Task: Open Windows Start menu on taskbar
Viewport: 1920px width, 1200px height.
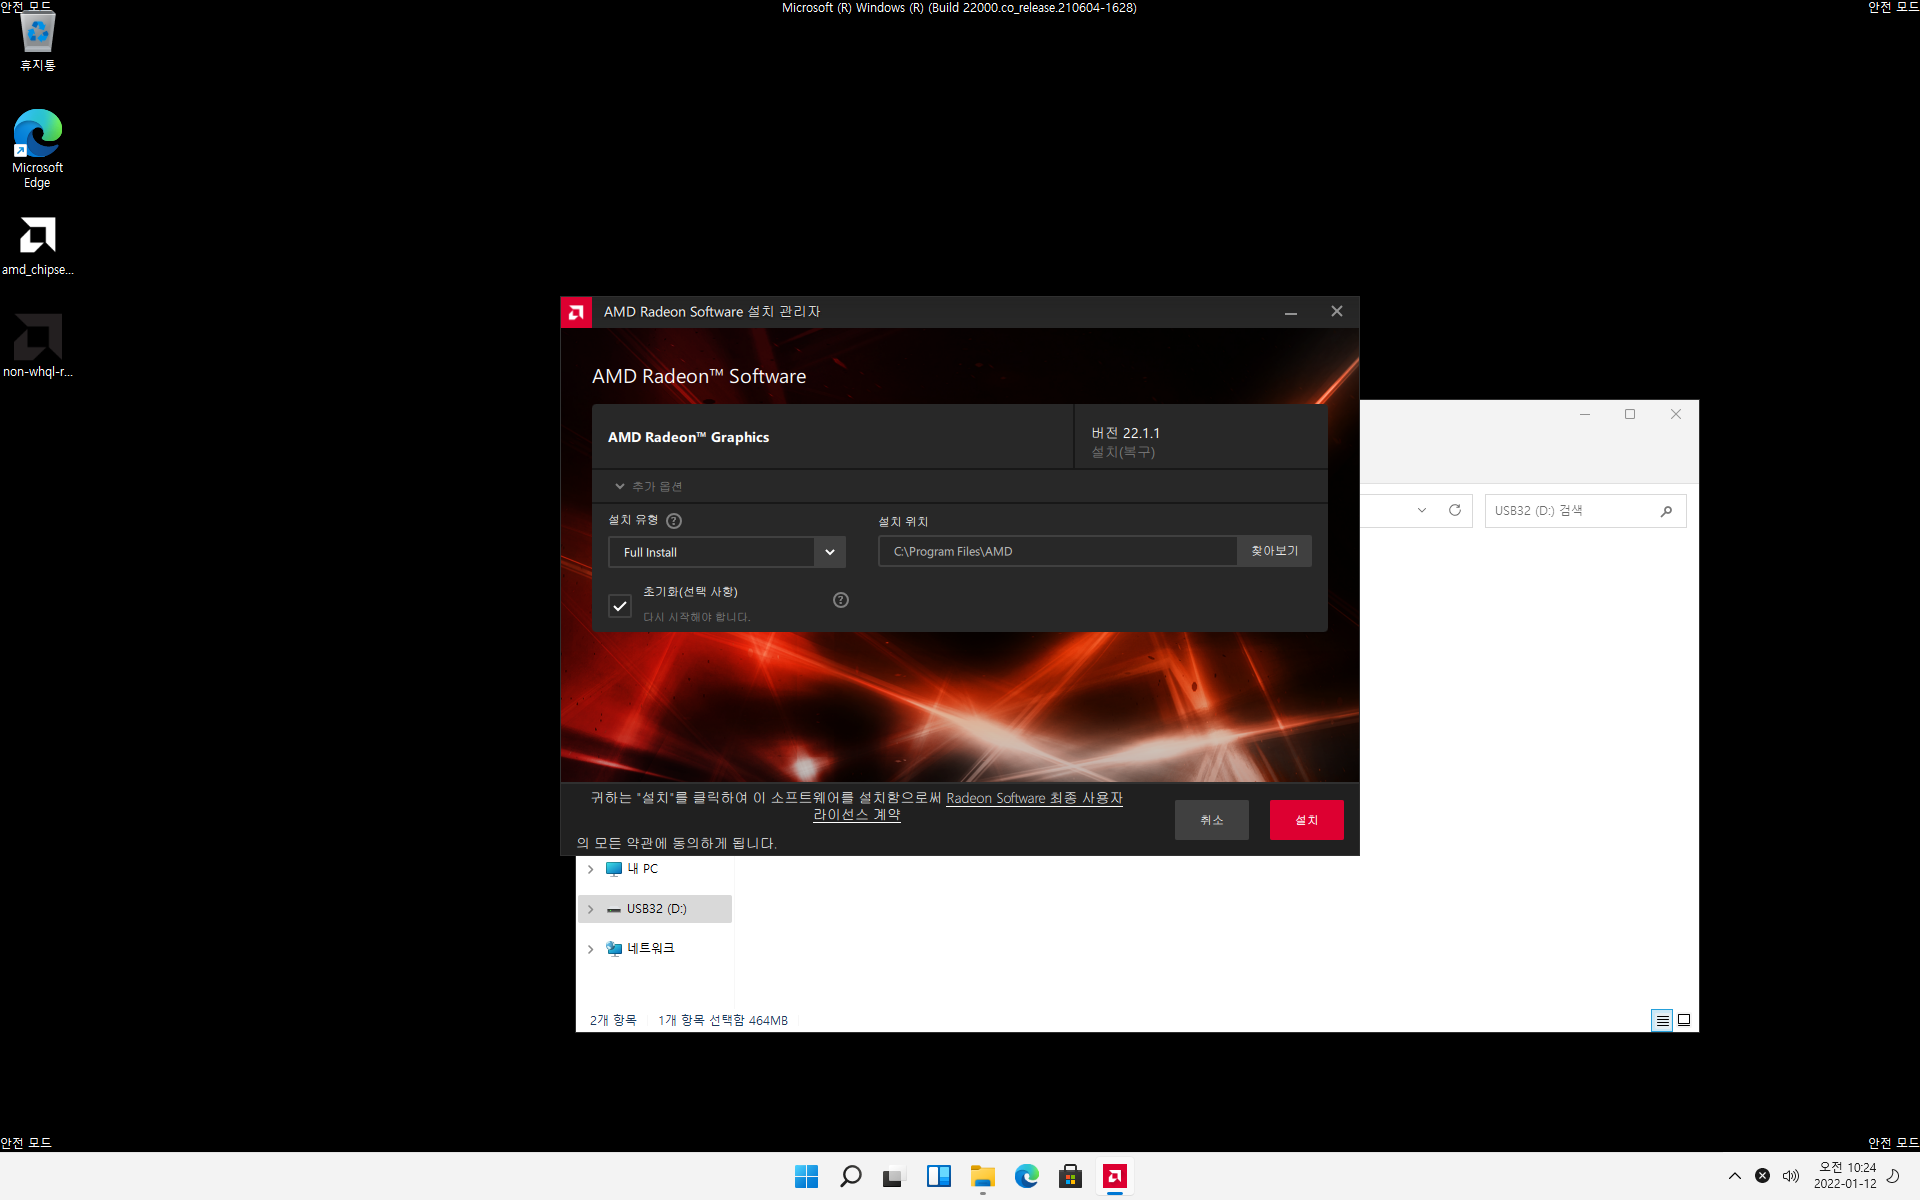Action: (806, 1176)
